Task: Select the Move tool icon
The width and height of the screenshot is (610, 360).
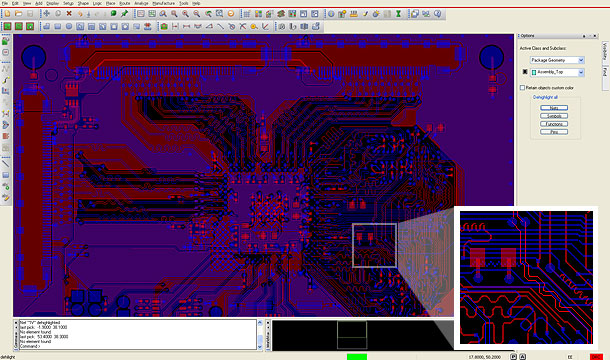Action: click(46, 14)
